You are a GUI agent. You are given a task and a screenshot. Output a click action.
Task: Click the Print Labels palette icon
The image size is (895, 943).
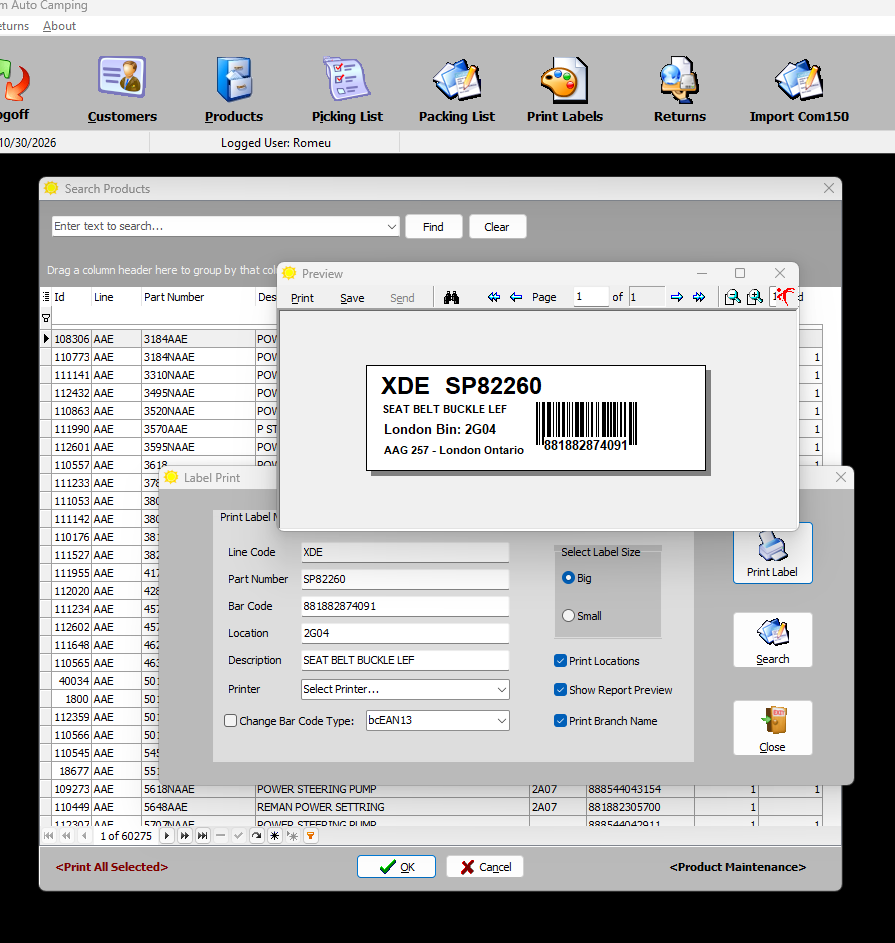564,80
